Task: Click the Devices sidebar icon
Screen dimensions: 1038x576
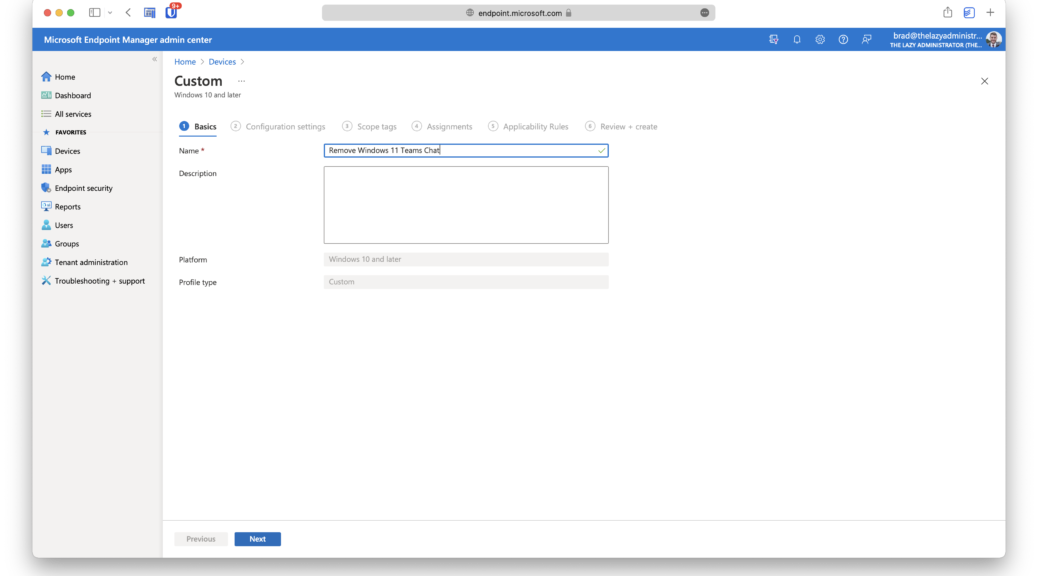Action: tap(46, 151)
